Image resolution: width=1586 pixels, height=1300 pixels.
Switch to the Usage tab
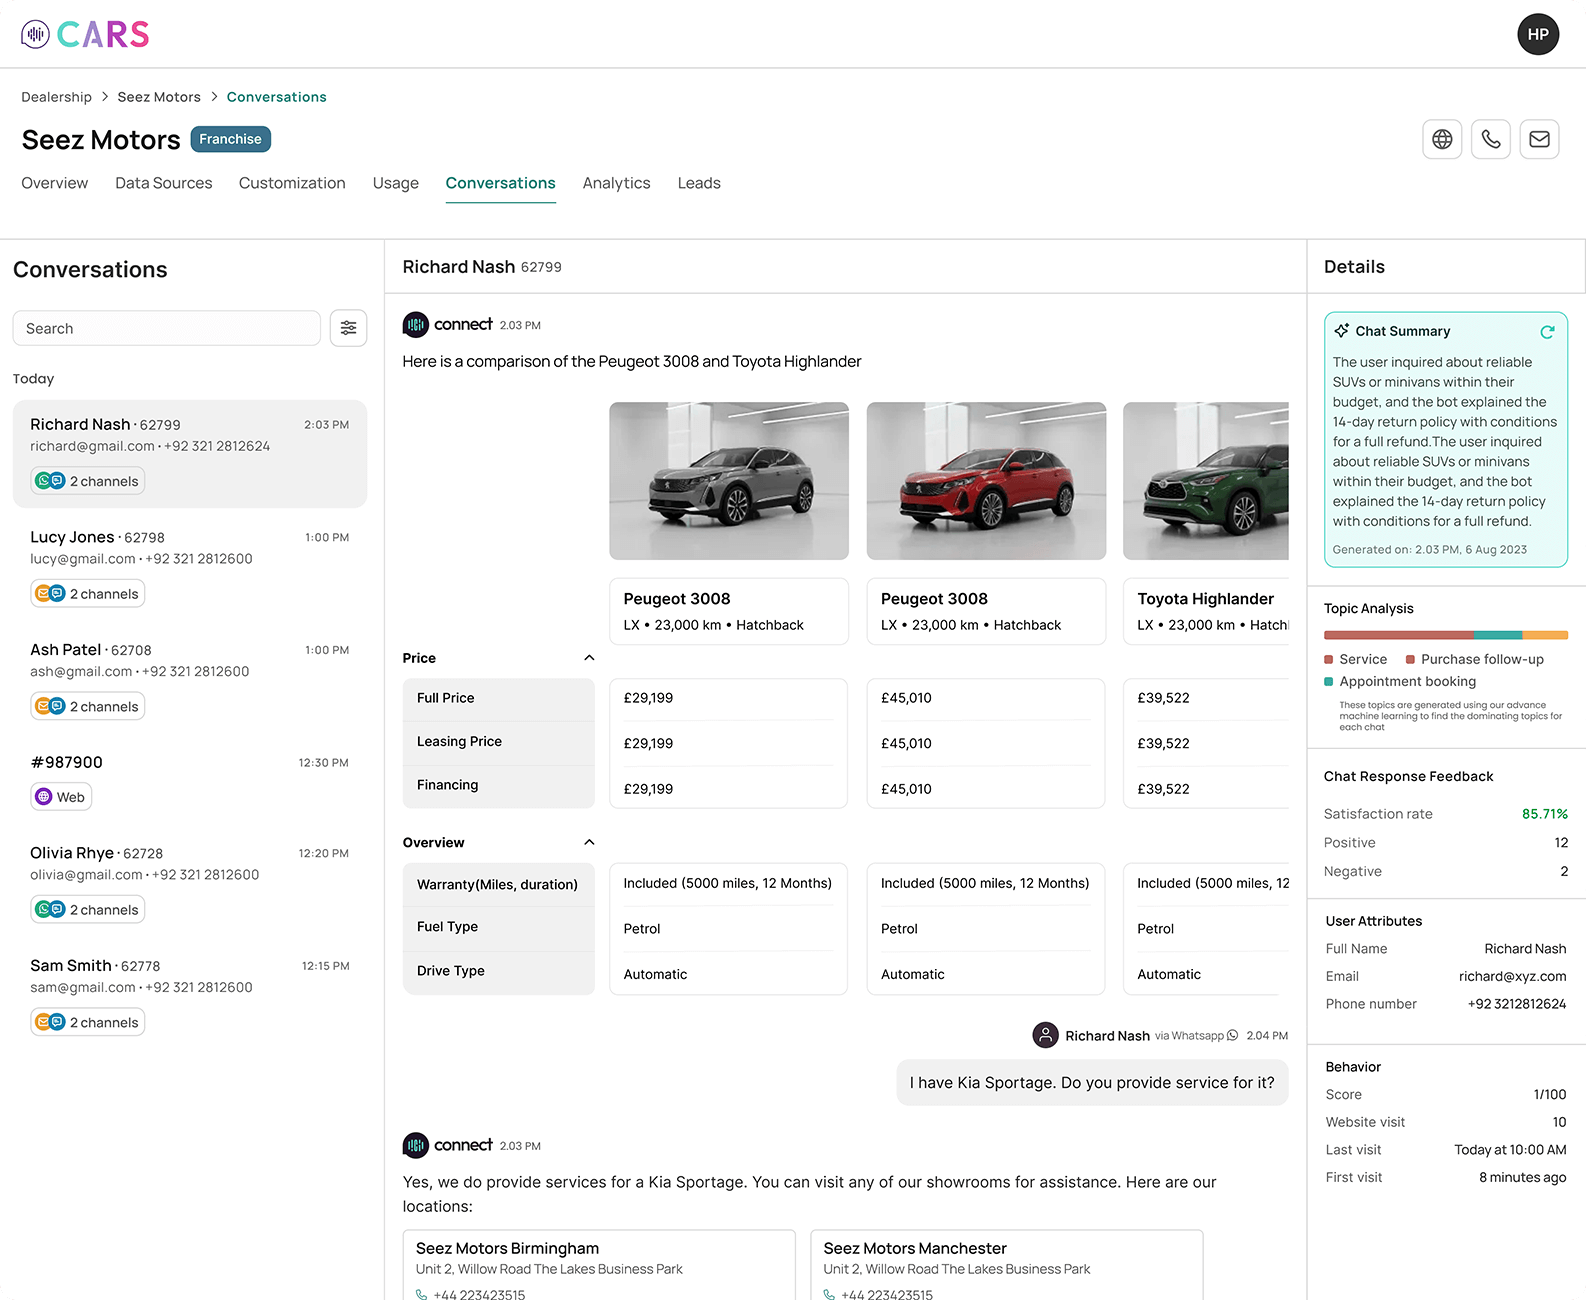coord(396,183)
